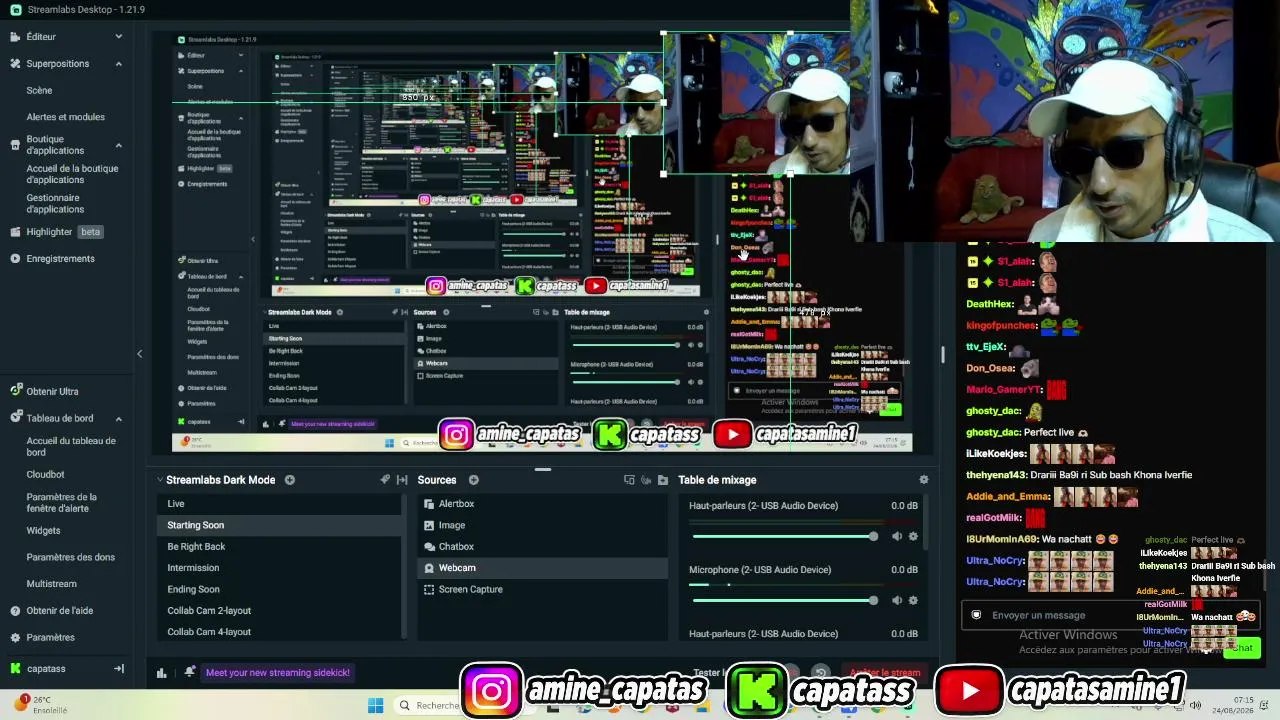Click Obtenir de l'aide link
The width and height of the screenshot is (1280, 720).
(x=59, y=611)
